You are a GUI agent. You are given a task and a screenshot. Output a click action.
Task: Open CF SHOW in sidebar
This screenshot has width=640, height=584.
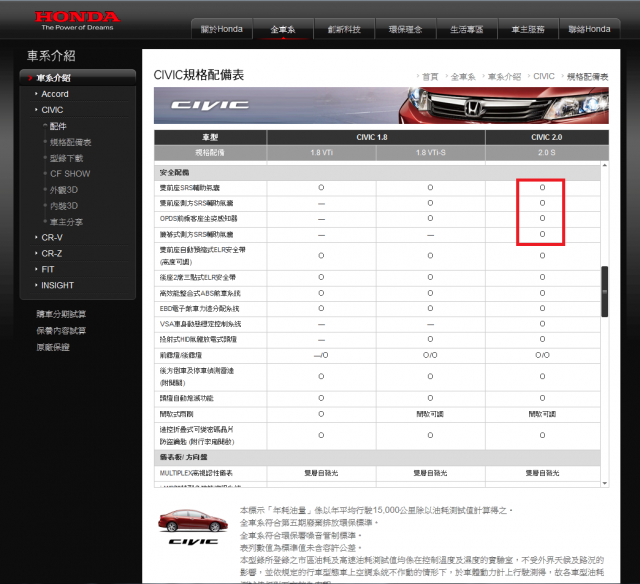point(70,174)
